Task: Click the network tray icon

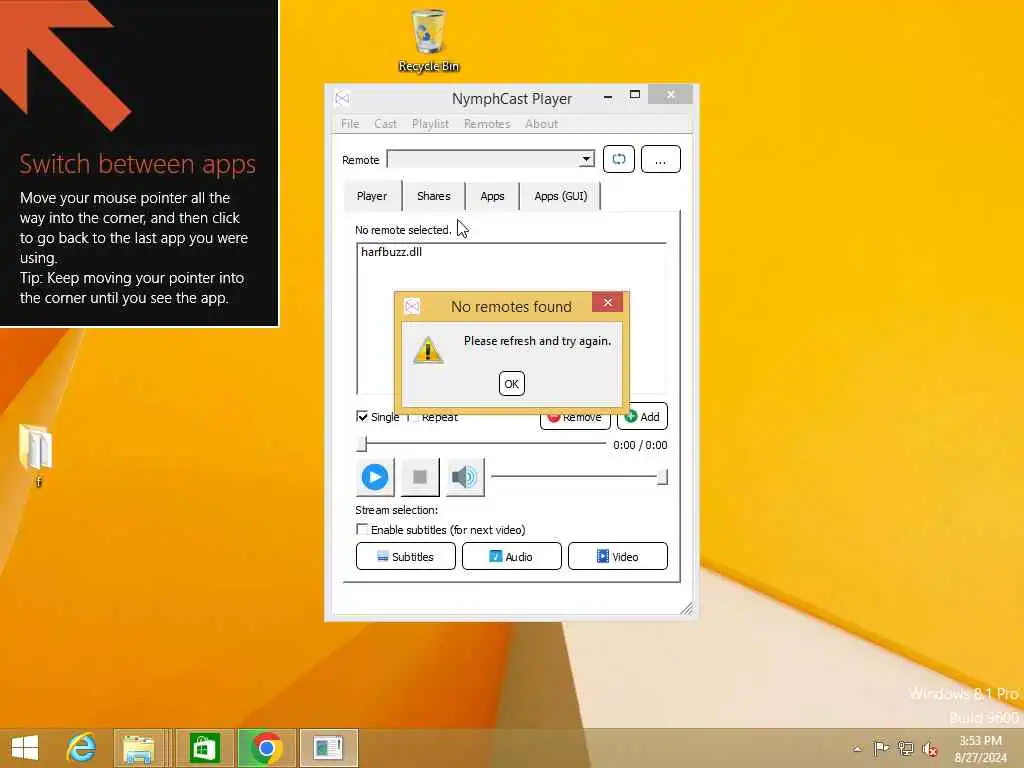Action: [905, 748]
